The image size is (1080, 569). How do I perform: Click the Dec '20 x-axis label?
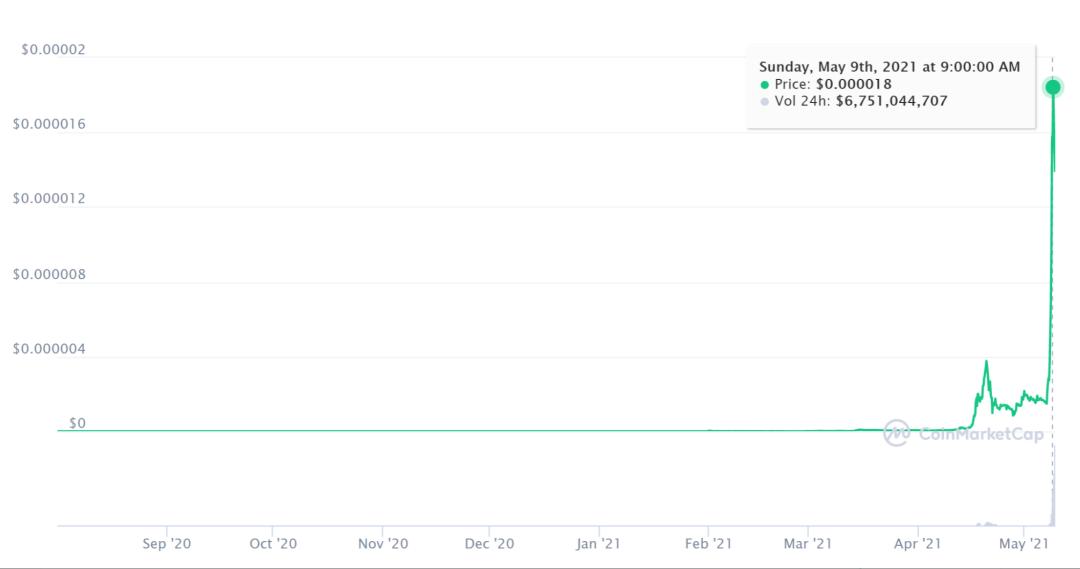tap(490, 544)
